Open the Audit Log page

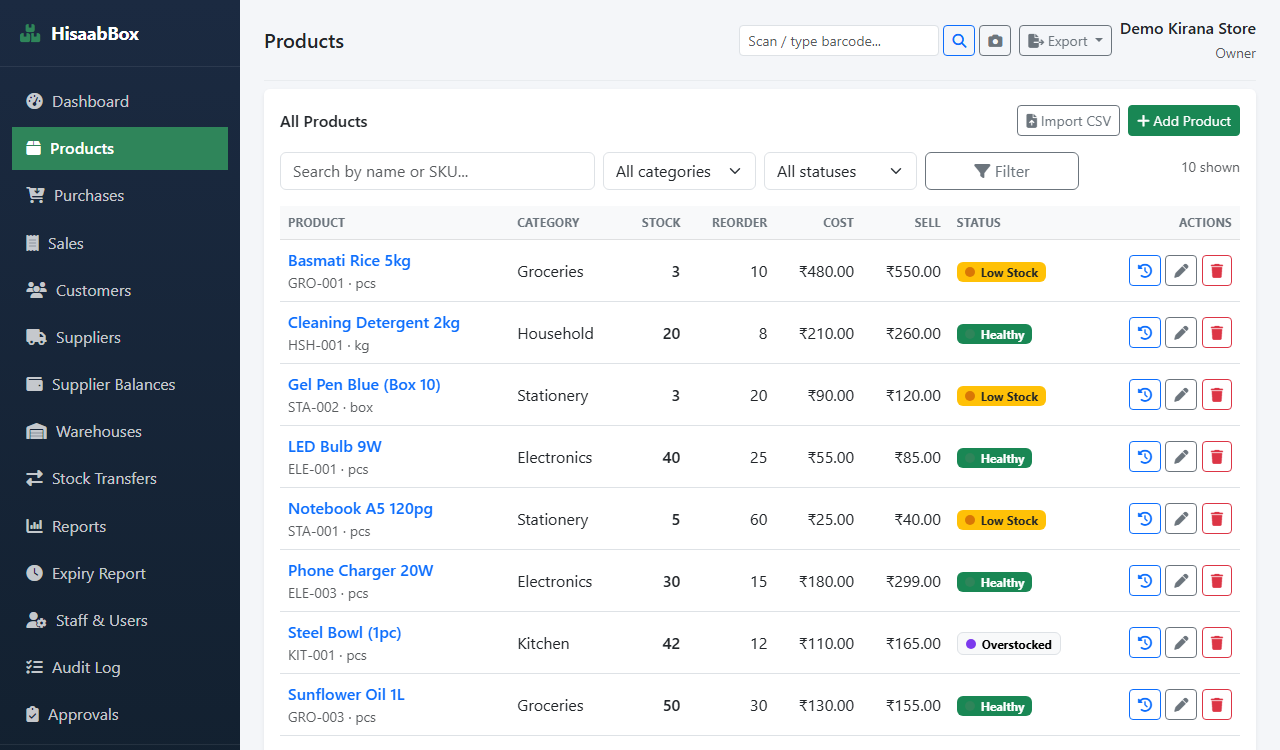point(120,667)
